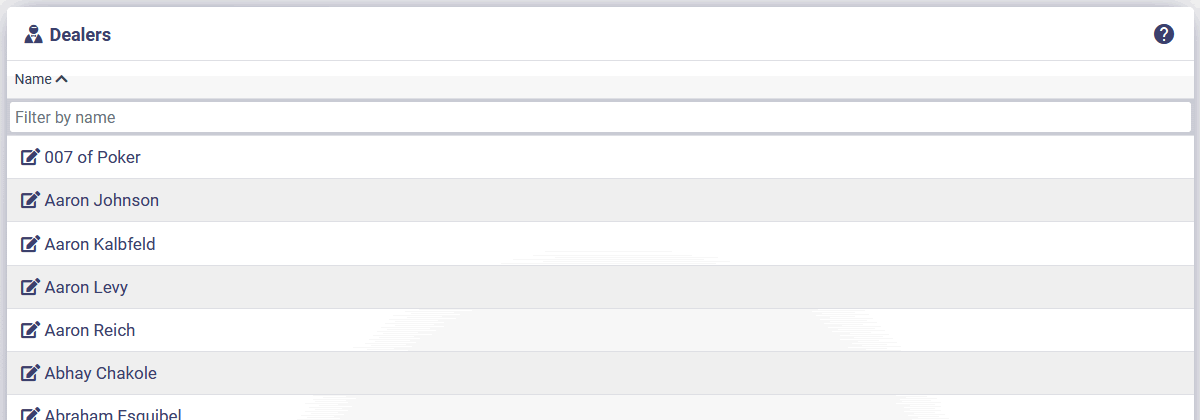The image size is (1200, 420).
Task: Open Abhay Chakole dealer record
Action: coord(101,373)
